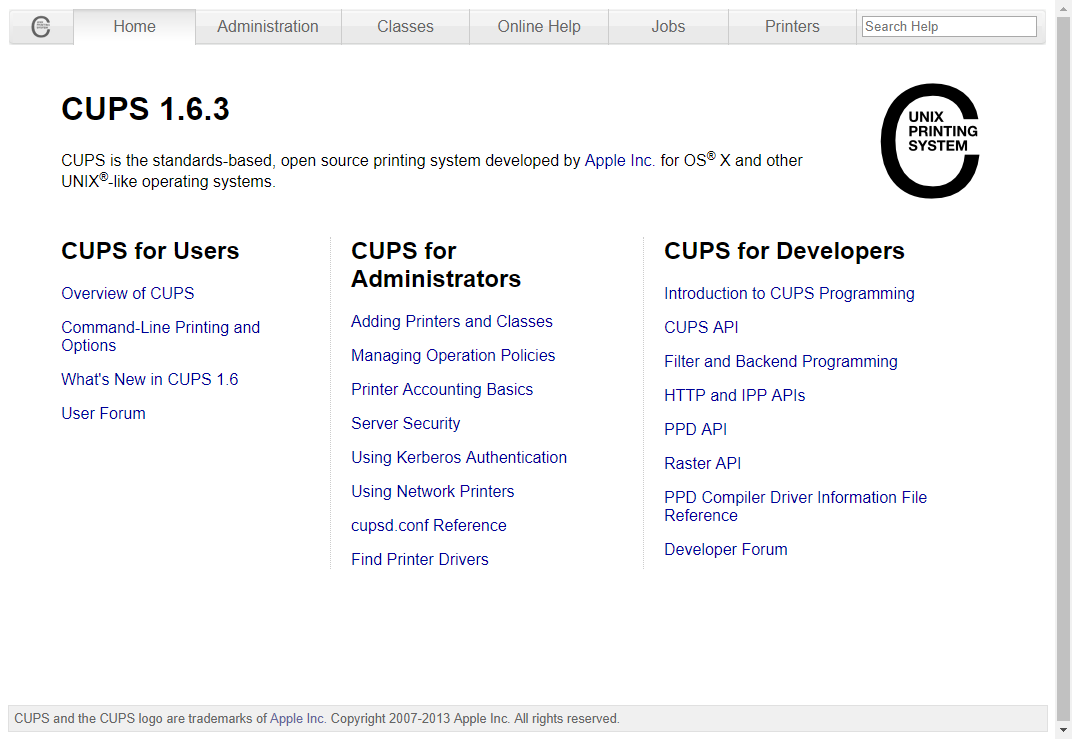This screenshot has height=739, width=1072.
Task: Open the CUPS API link
Action: (x=701, y=327)
